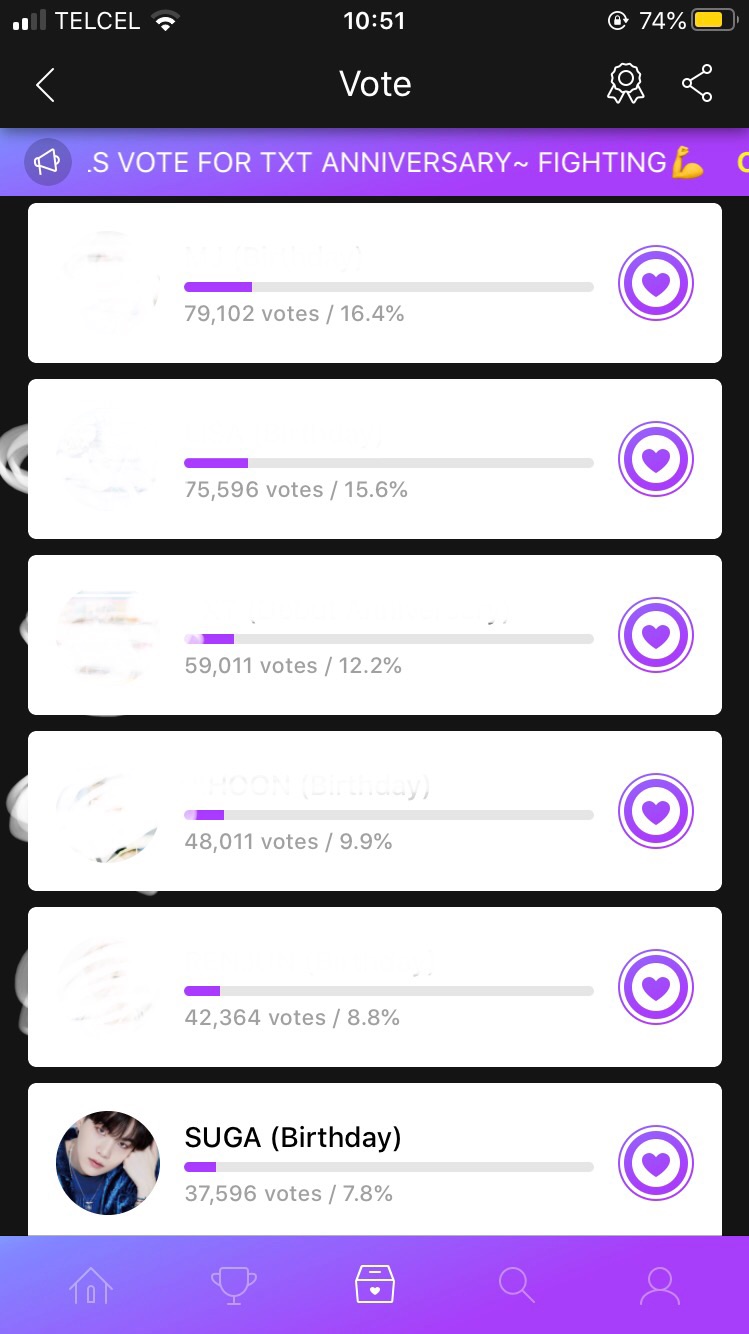Vote heart for 75,596 votes entry

(x=655, y=460)
